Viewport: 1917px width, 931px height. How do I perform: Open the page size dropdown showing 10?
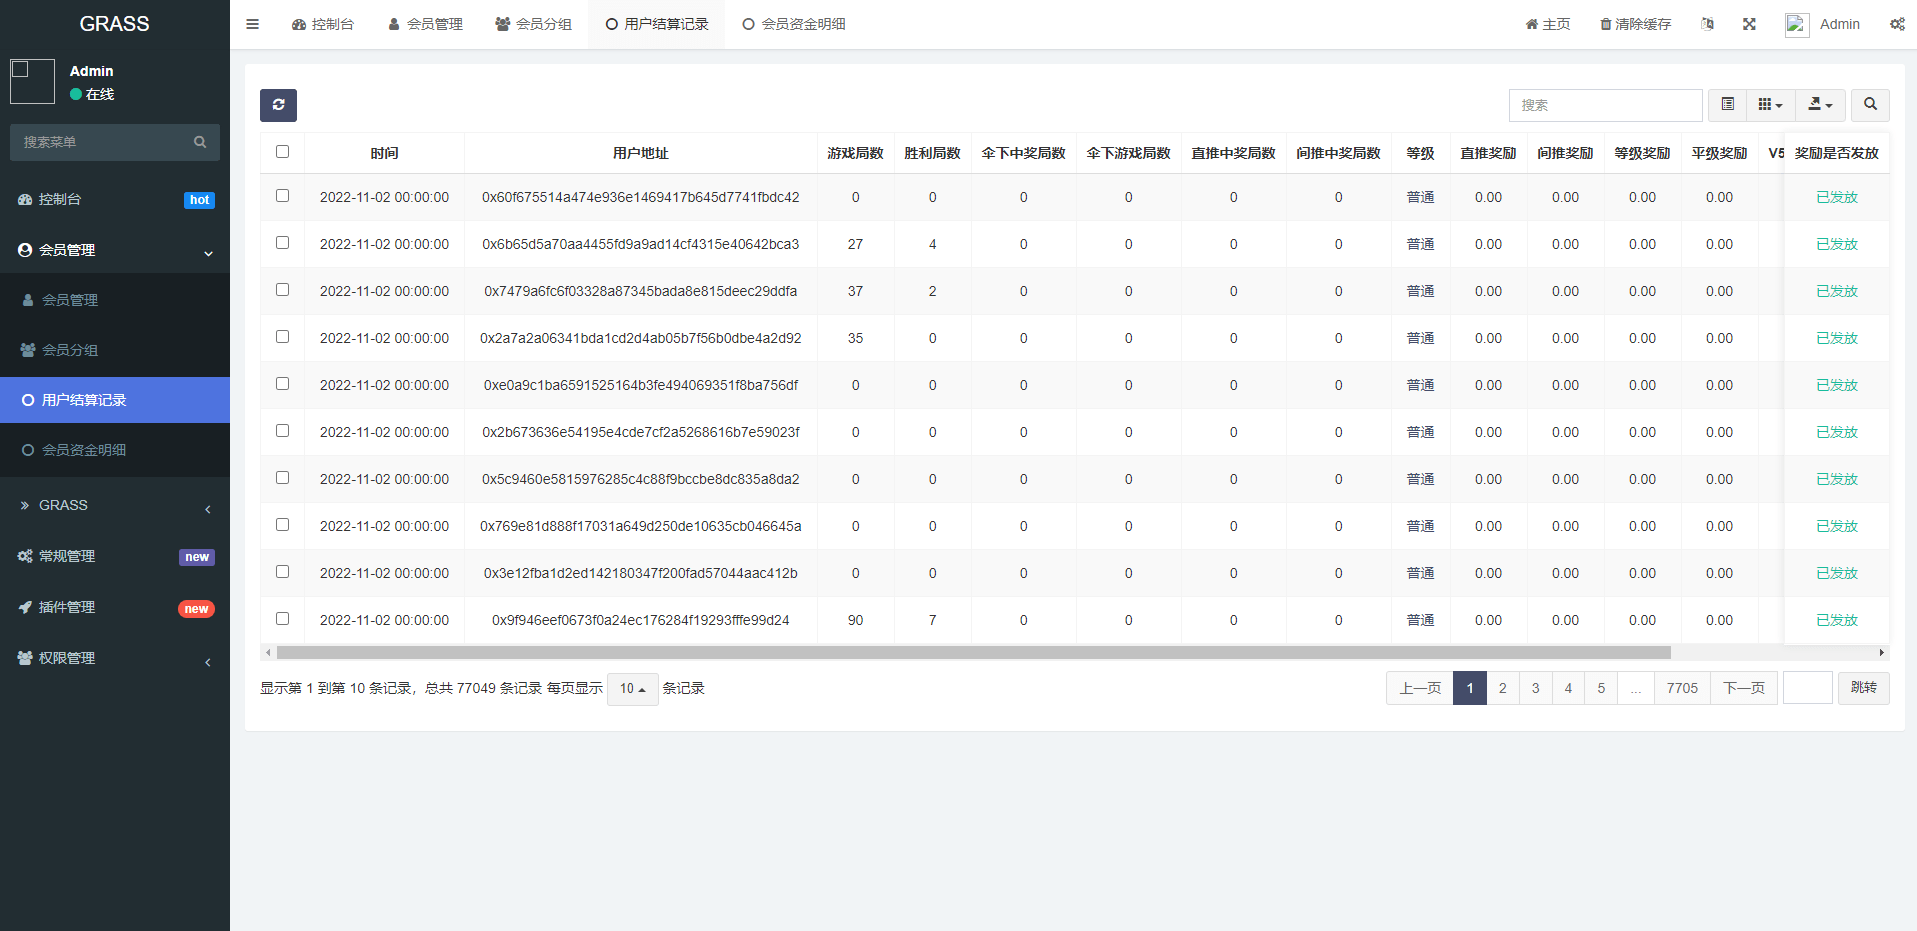tap(632, 689)
